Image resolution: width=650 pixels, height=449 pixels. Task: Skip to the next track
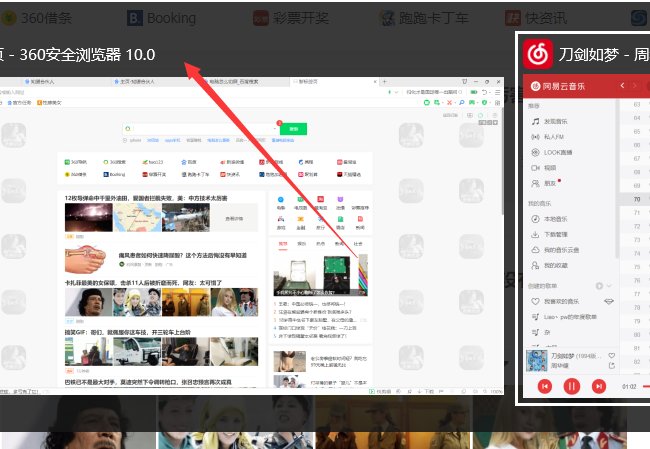pos(599,386)
